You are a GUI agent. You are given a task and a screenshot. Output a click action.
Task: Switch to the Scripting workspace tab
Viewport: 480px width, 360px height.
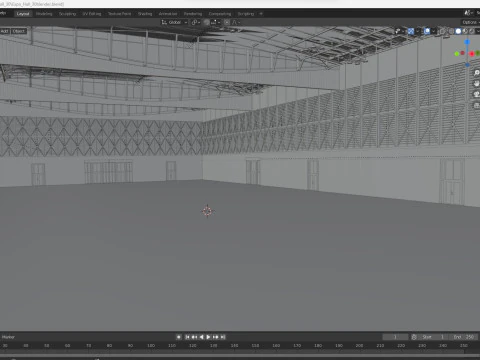(x=246, y=14)
